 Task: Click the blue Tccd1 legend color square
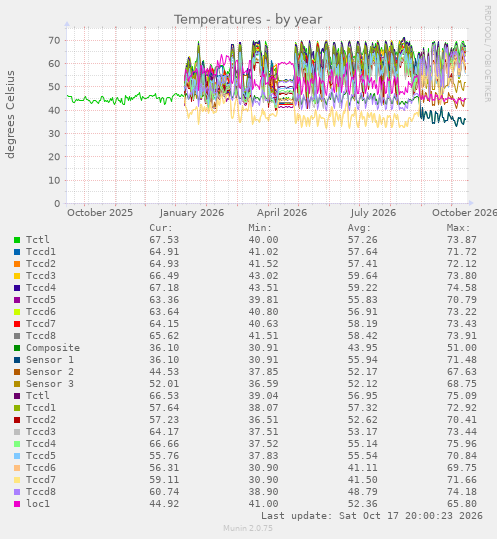[x=17, y=252]
